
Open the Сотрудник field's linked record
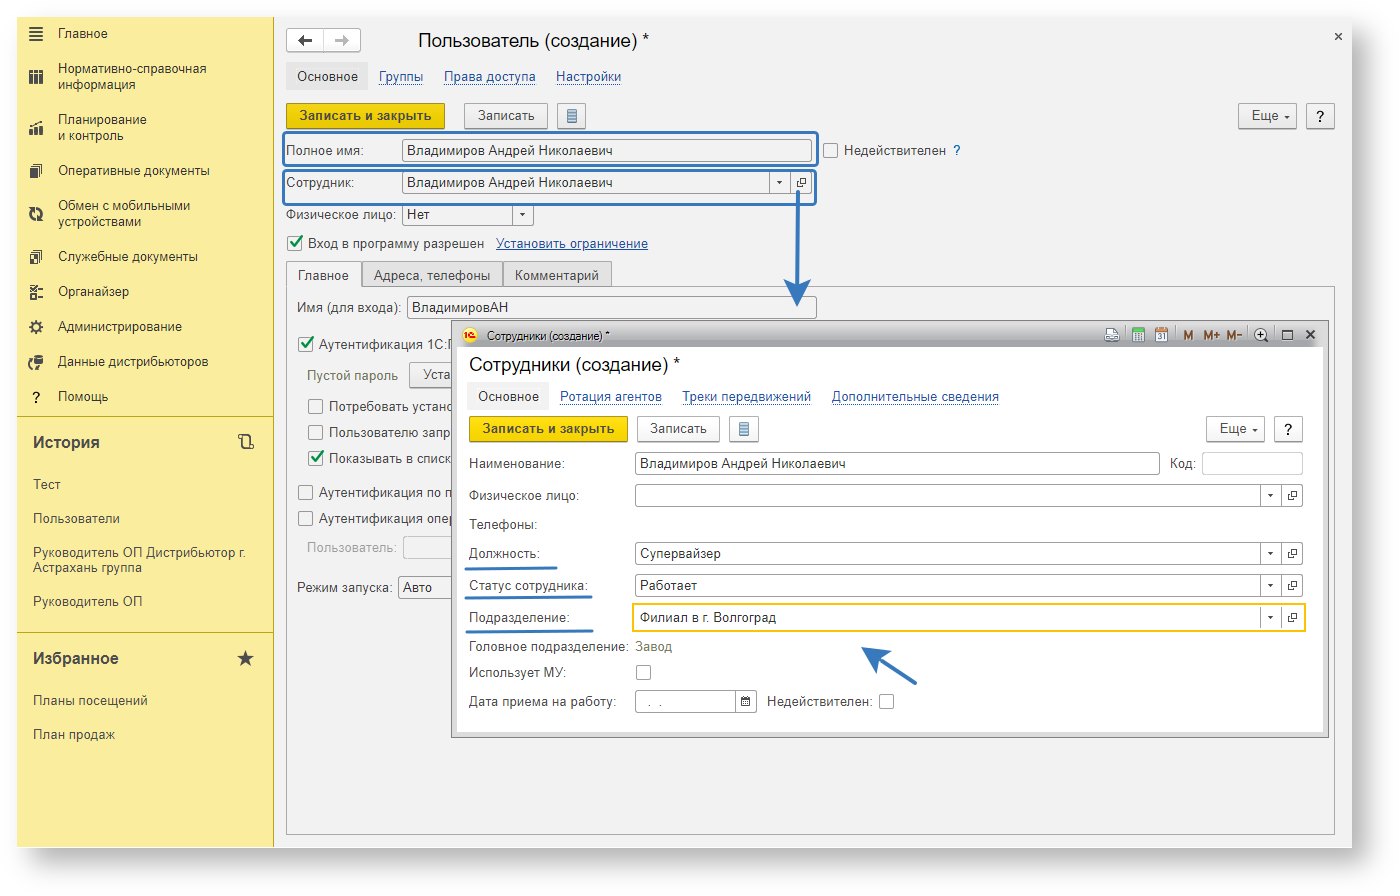click(x=801, y=183)
